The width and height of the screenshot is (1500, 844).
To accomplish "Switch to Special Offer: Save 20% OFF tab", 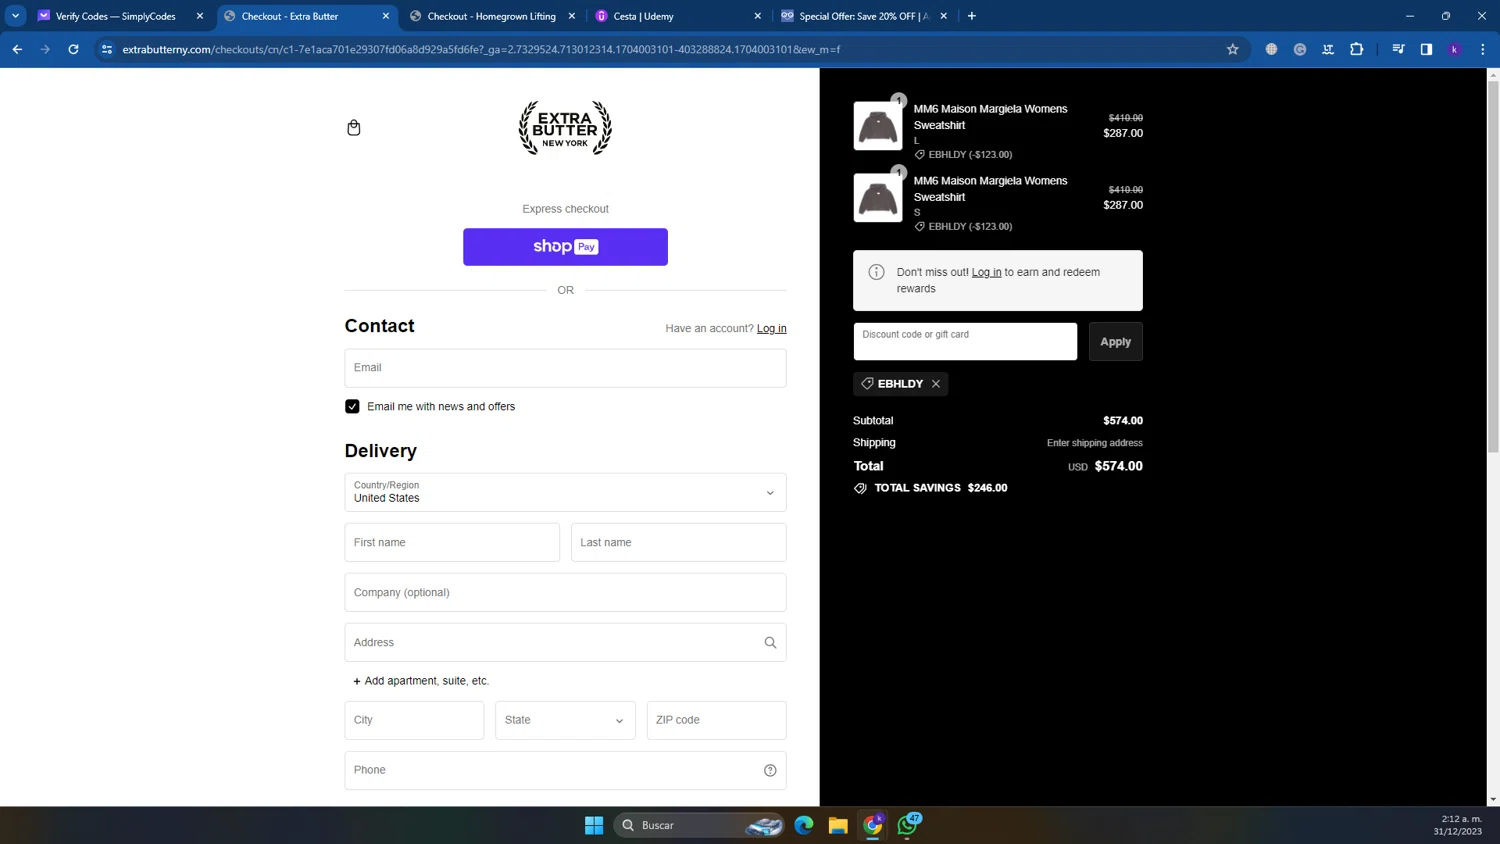I will click(863, 16).
